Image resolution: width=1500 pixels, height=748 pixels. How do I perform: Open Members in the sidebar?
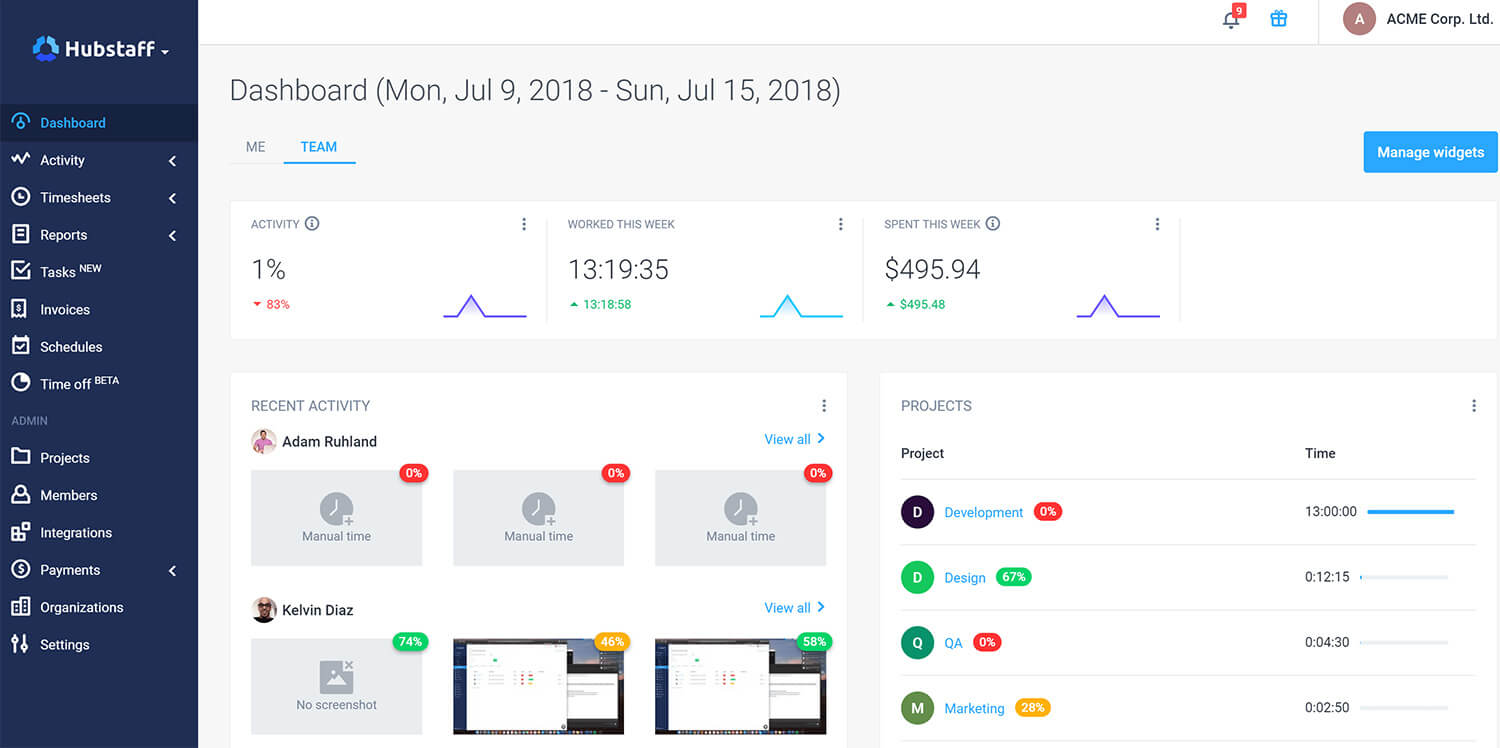tap(69, 495)
